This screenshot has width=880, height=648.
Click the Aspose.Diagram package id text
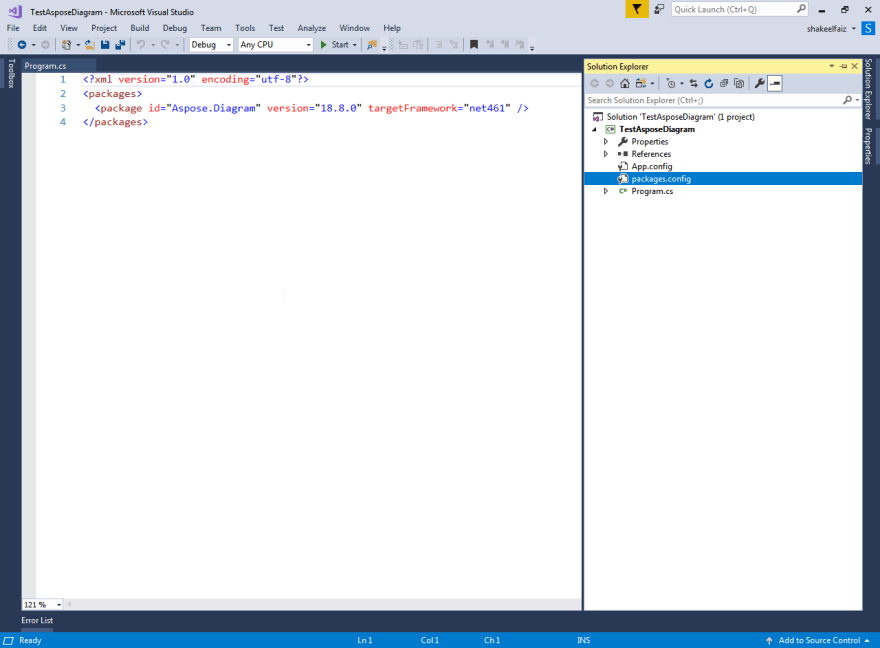213,108
